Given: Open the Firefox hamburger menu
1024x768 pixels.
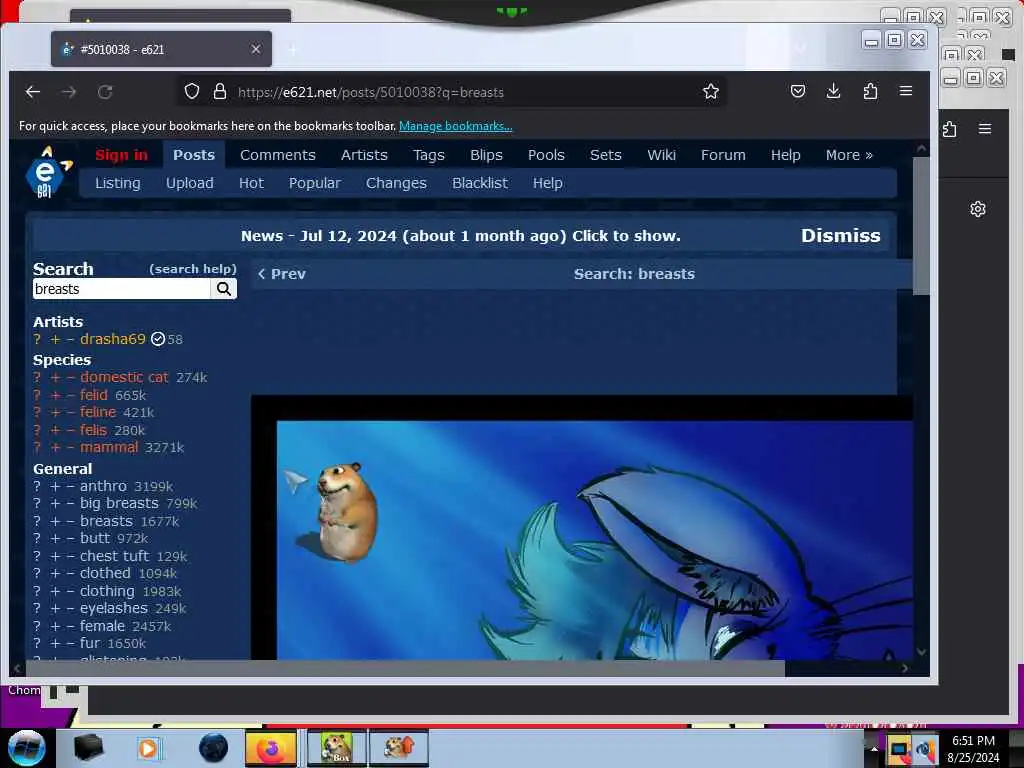Looking at the screenshot, I should tap(906, 91).
